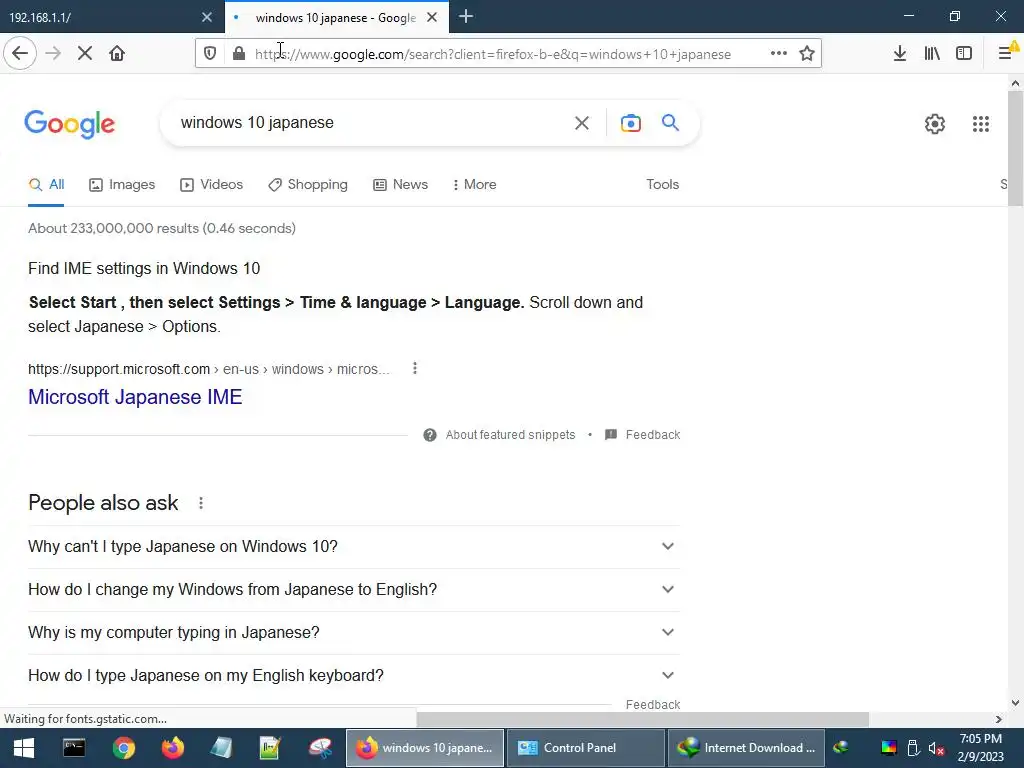Expand change Windows from Japanese to English
Image resolution: width=1024 pixels, height=768 pixels.
[354, 590]
